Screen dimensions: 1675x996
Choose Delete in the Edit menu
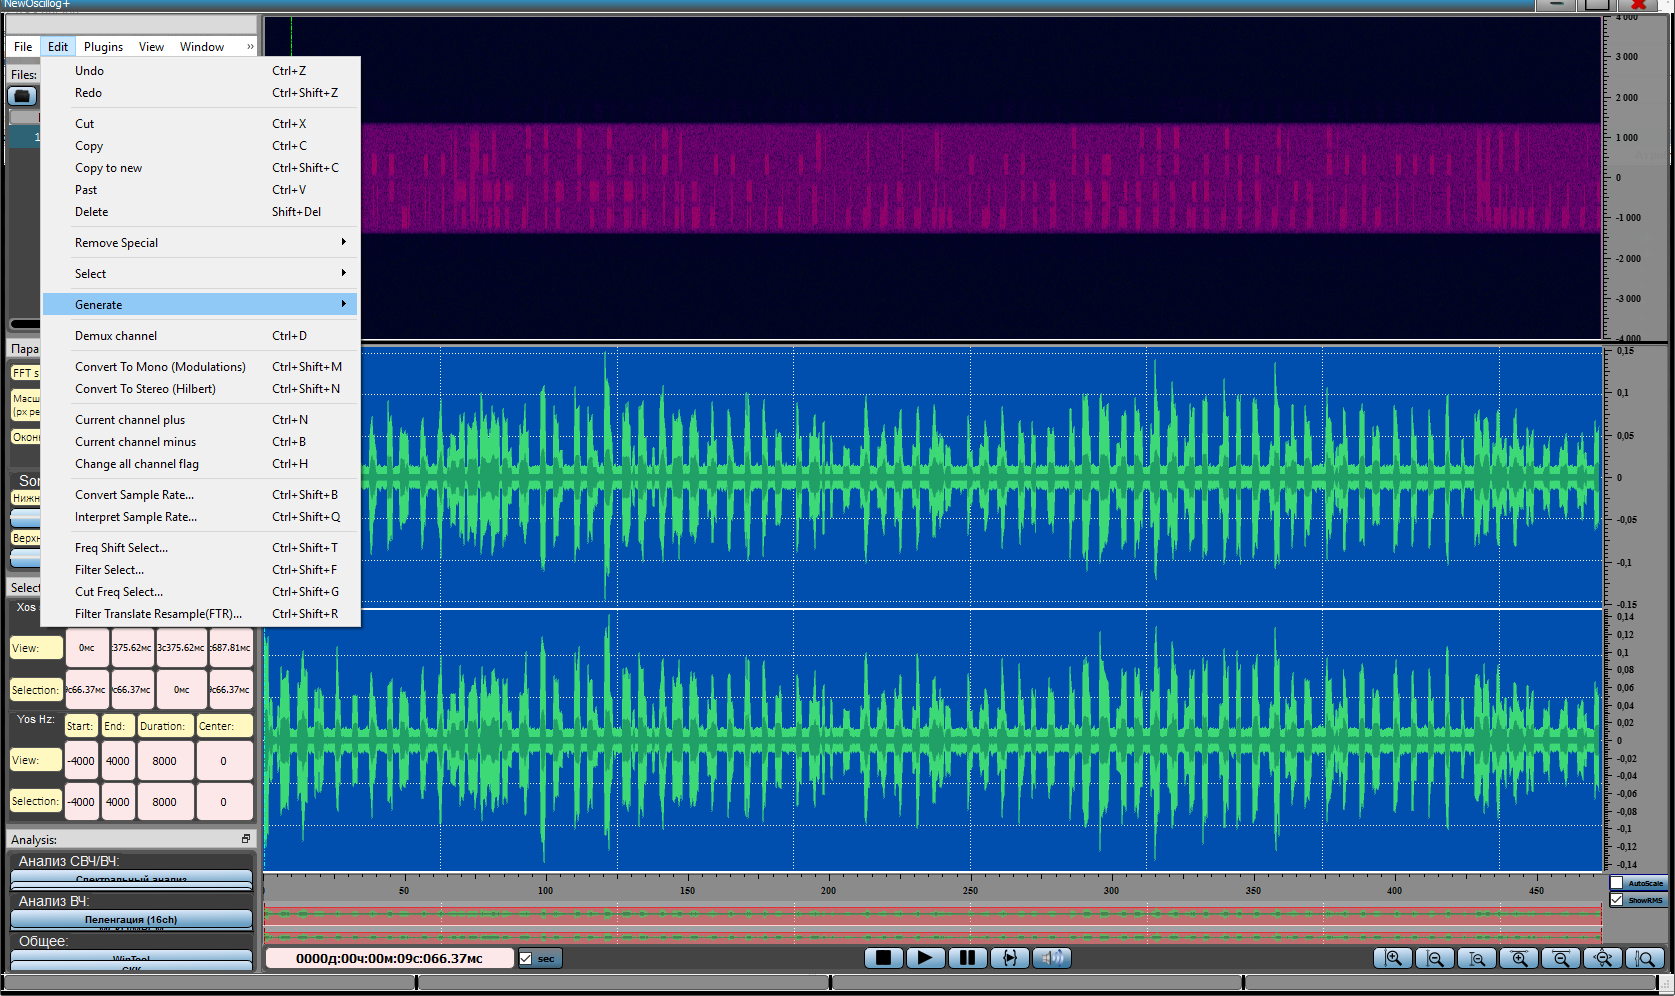[201, 212]
